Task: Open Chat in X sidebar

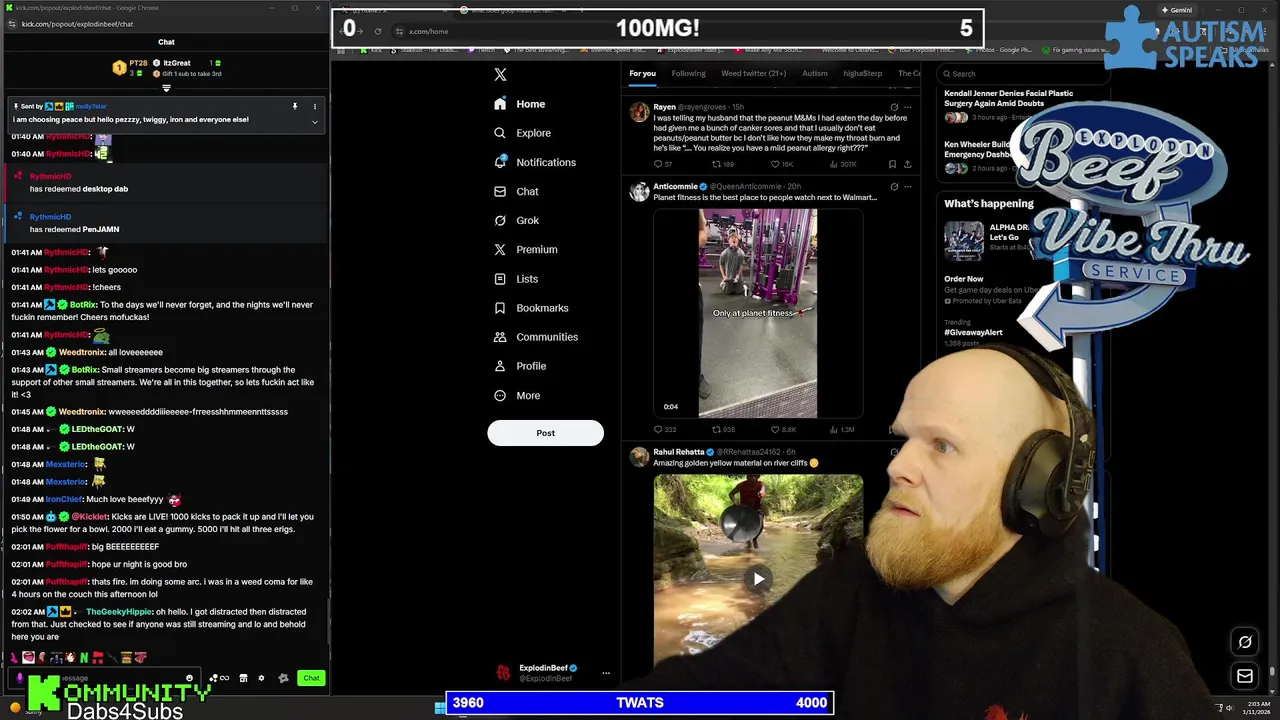Action: pos(516,191)
